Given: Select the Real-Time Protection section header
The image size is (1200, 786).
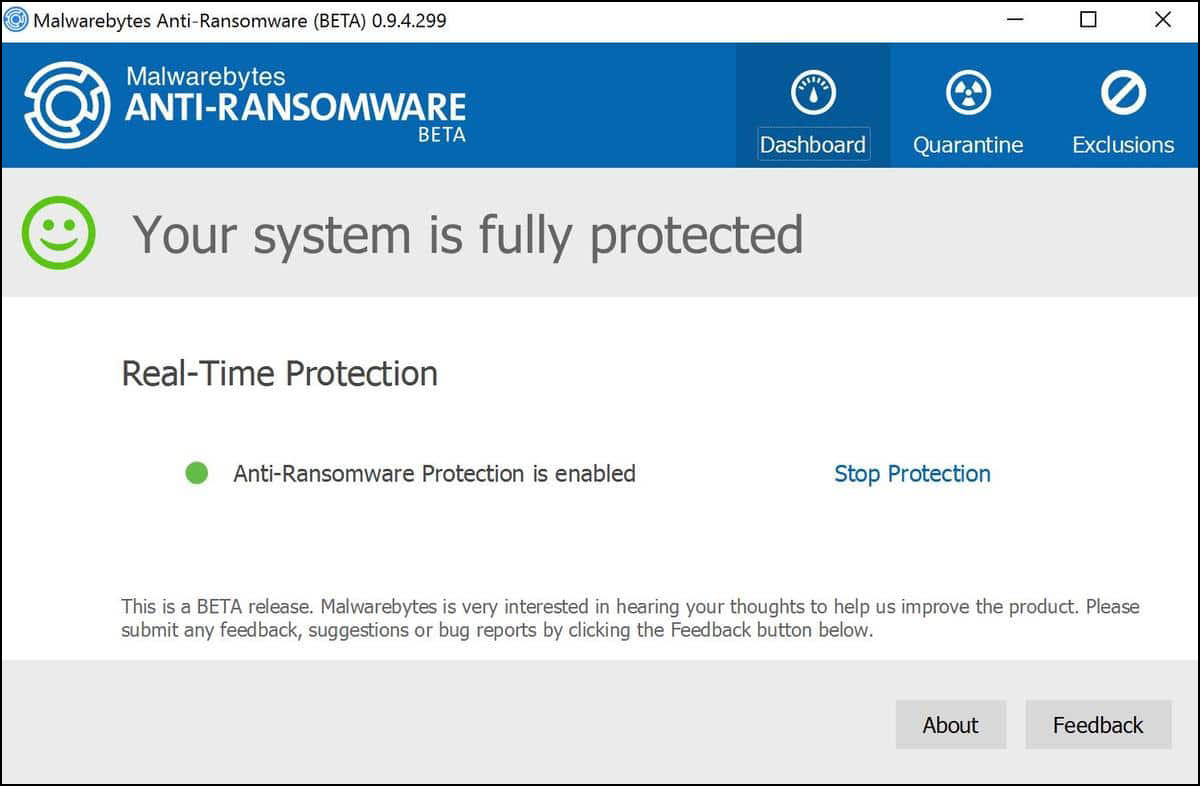Looking at the screenshot, I should (279, 373).
